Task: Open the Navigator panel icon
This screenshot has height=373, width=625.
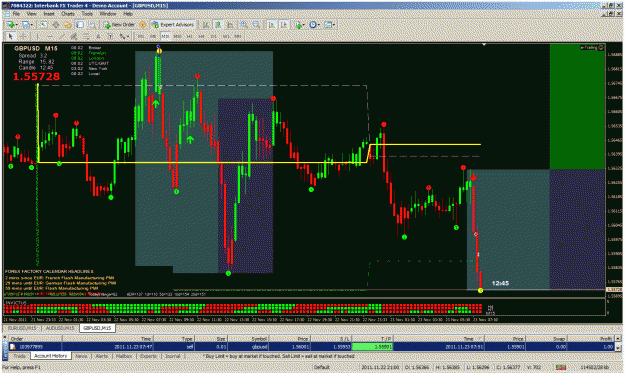Action: click(x=68, y=25)
